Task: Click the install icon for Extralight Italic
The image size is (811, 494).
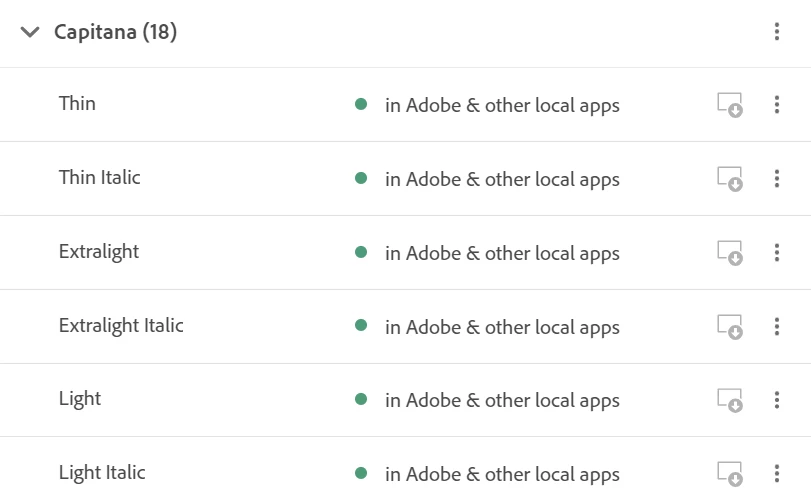Action: point(730,327)
